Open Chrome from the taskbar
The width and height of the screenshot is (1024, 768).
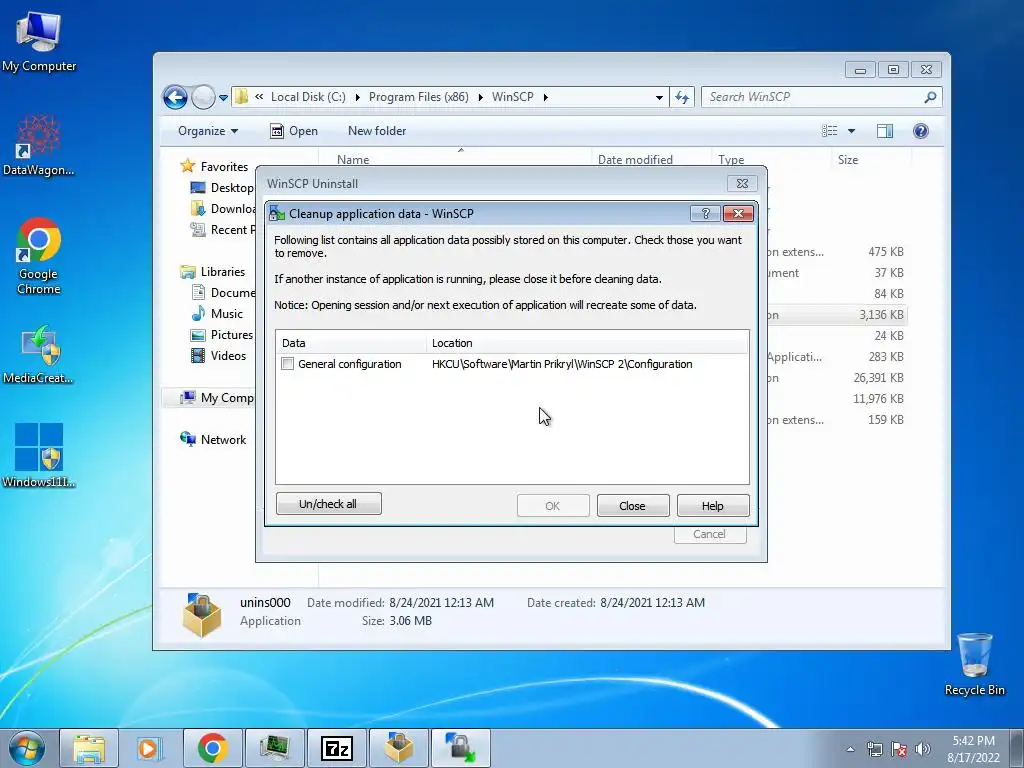[x=212, y=748]
